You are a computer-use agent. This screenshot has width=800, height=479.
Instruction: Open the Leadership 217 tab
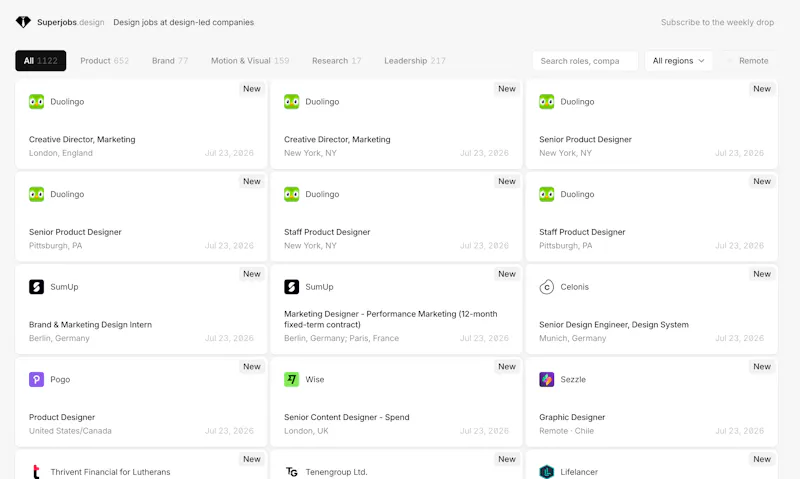(415, 61)
